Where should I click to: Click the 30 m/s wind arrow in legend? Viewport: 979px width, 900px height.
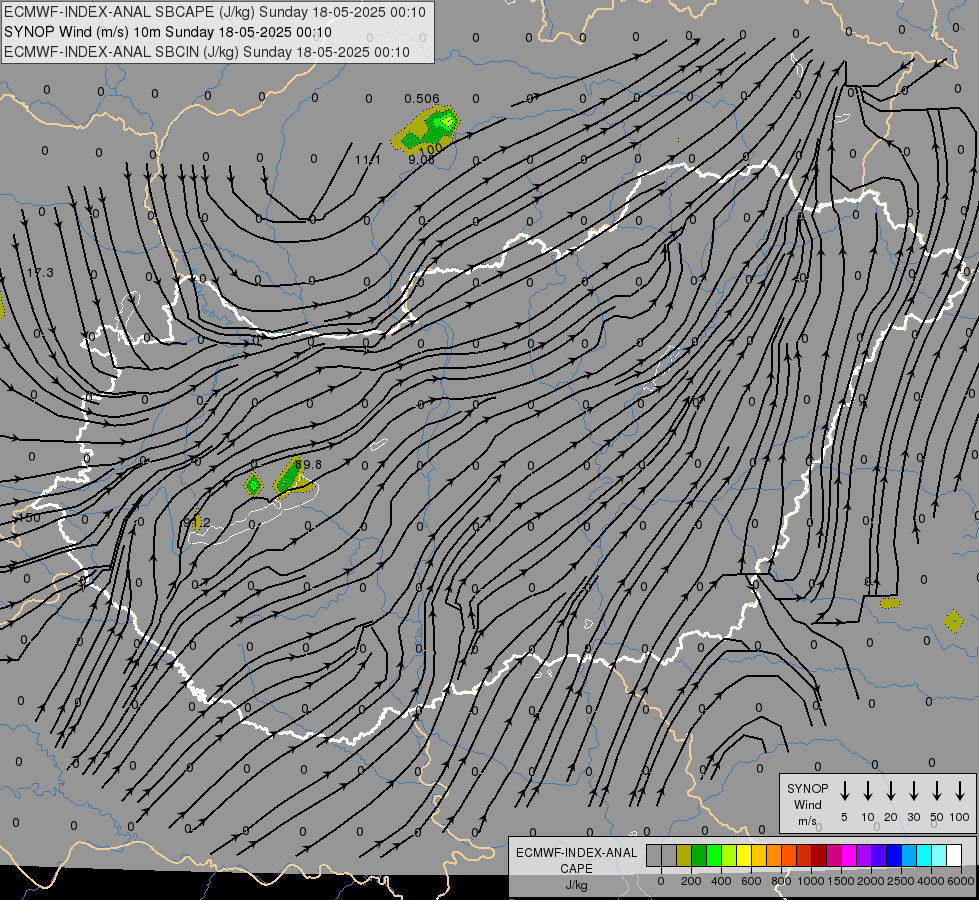click(913, 791)
